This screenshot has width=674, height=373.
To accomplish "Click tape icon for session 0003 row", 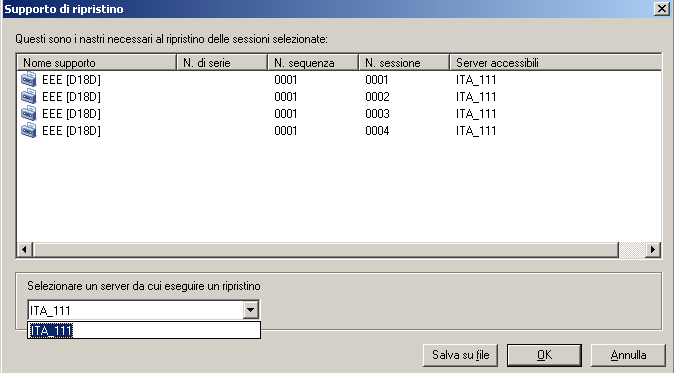I will [x=29, y=113].
